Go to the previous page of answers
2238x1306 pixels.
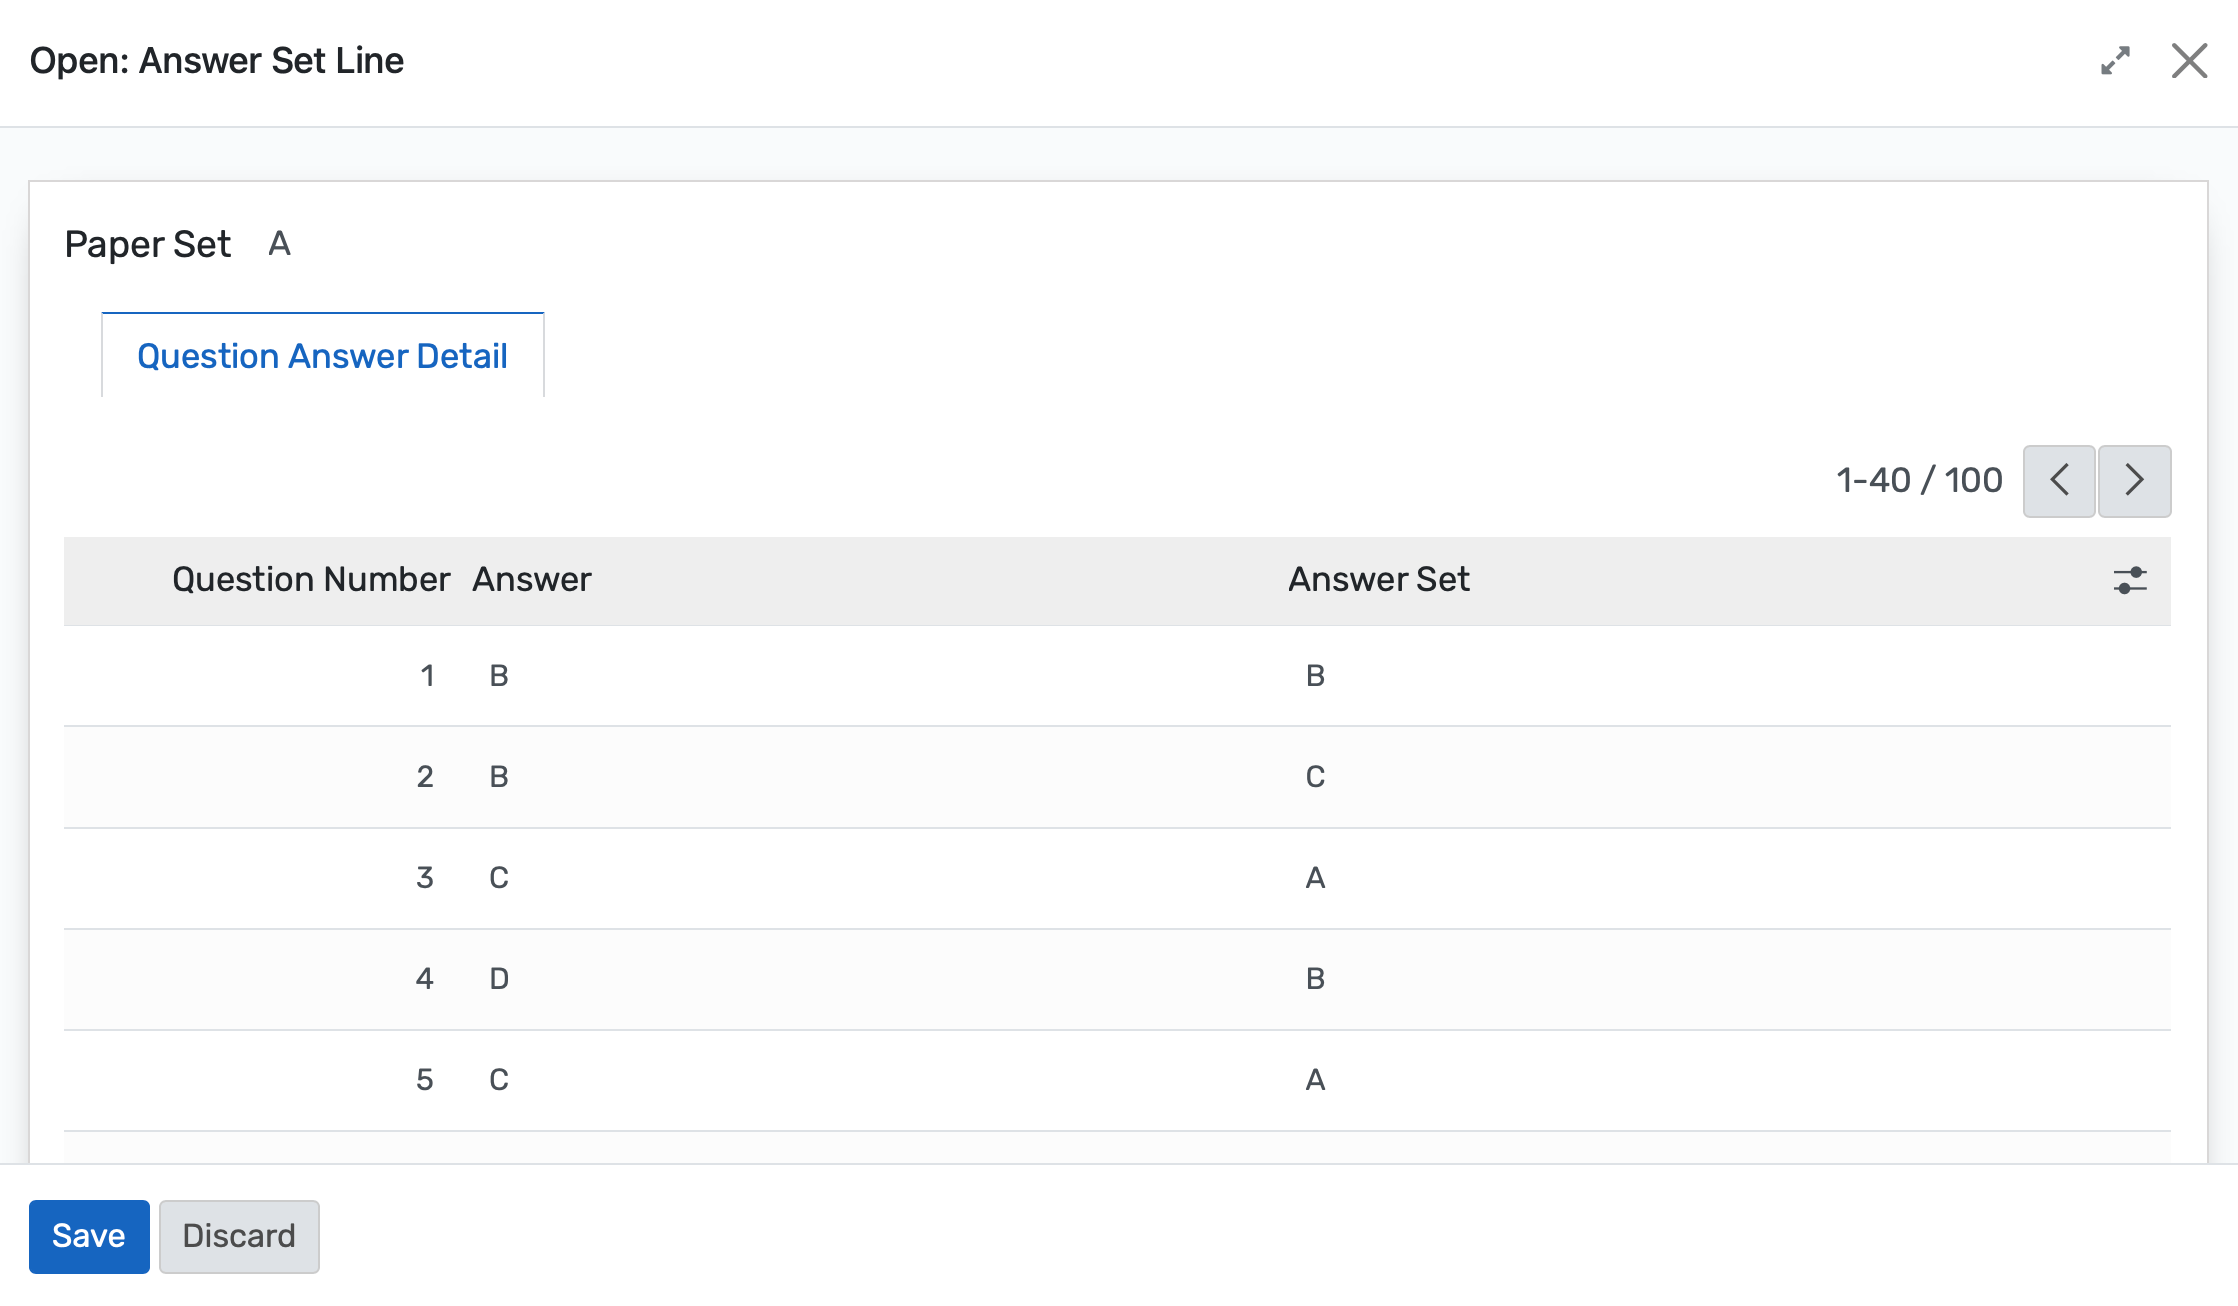2059,481
